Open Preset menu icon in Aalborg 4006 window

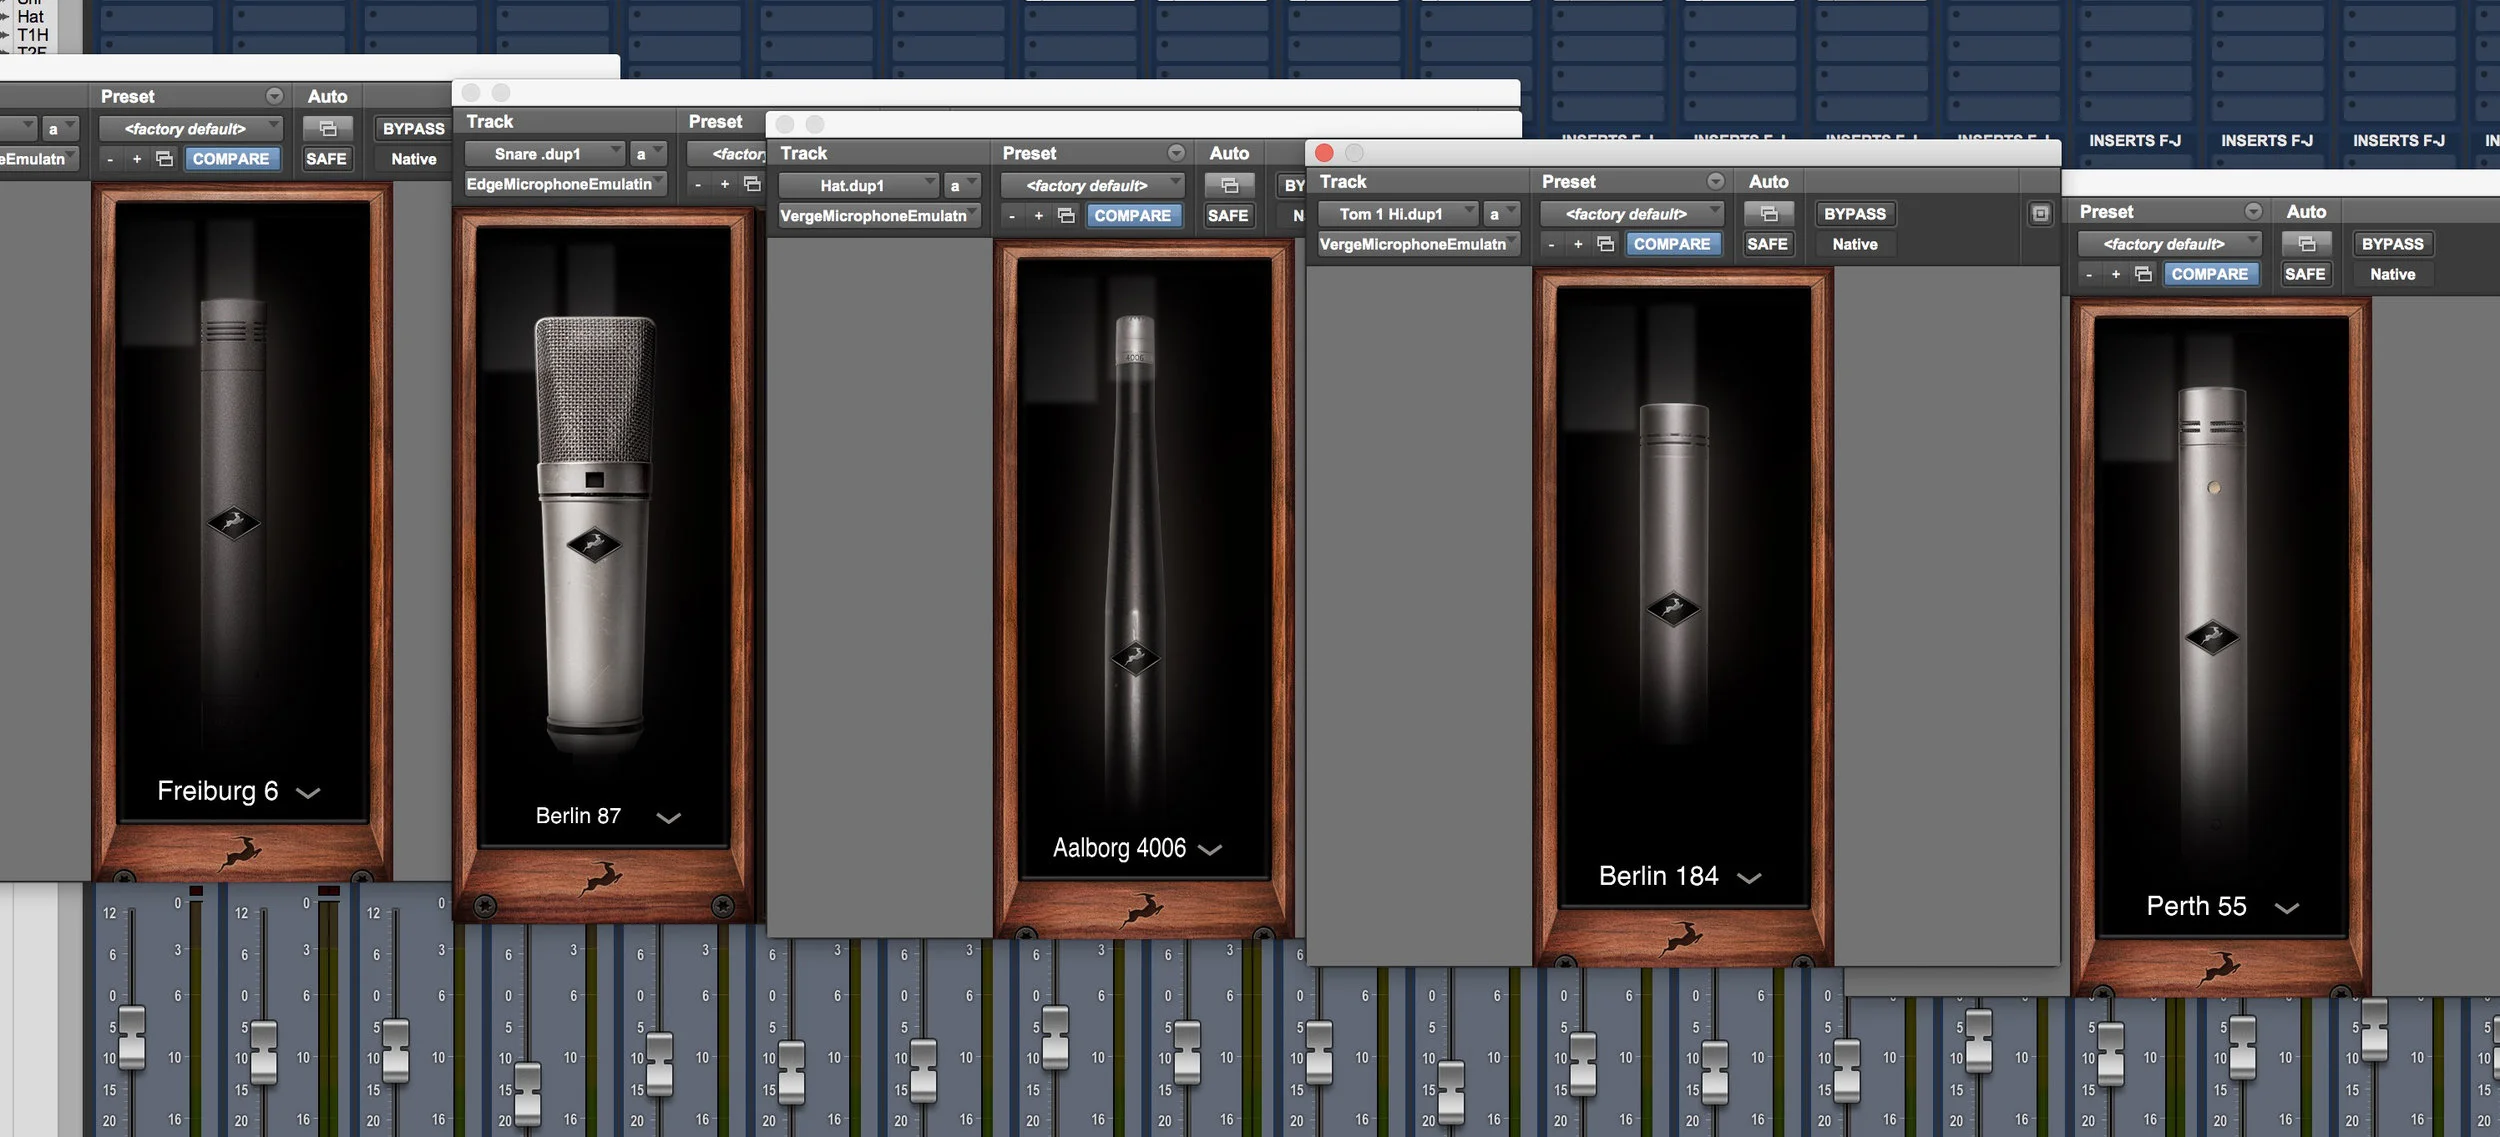coord(1176,153)
